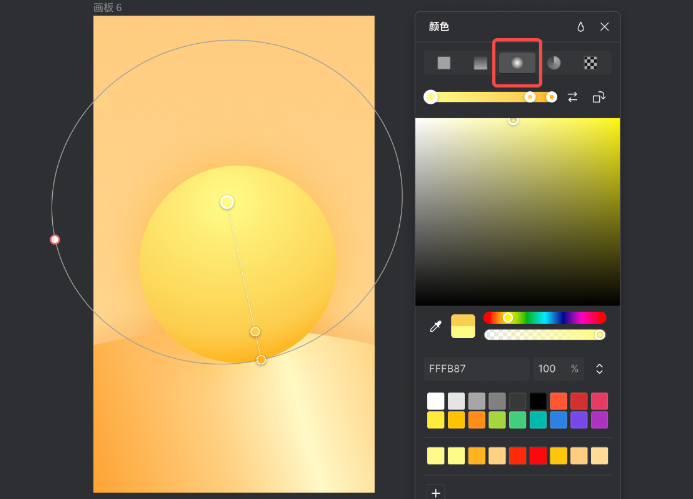Screen dimensions: 693x499
Task: Select the blue preset color swatch
Action: pyautogui.click(x=558, y=420)
